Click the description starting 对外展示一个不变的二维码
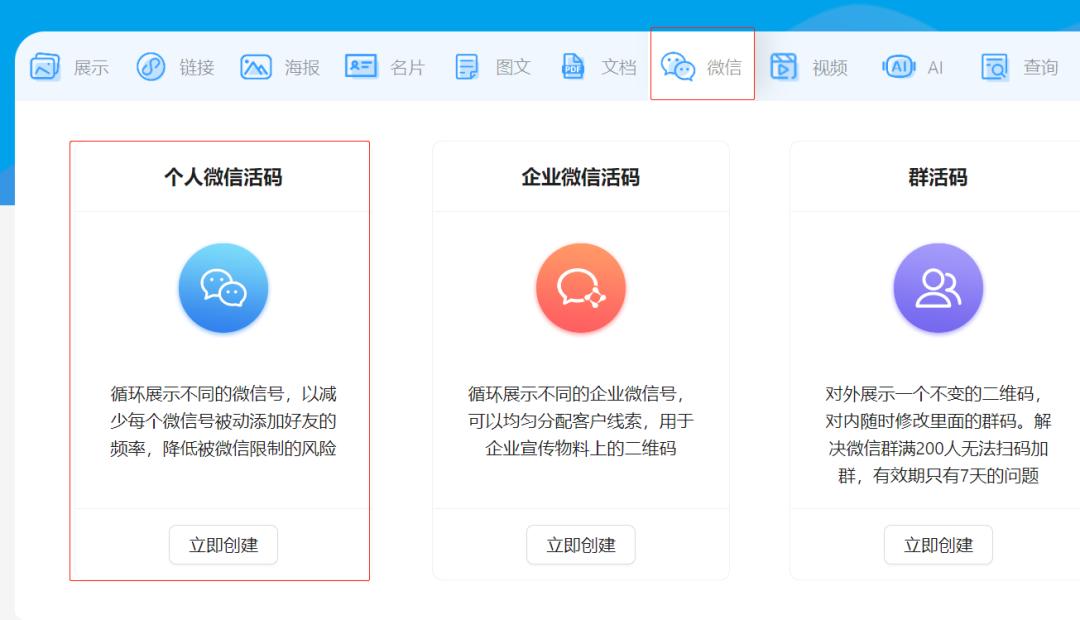This screenshot has width=1080, height=620. pyautogui.click(x=938, y=435)
